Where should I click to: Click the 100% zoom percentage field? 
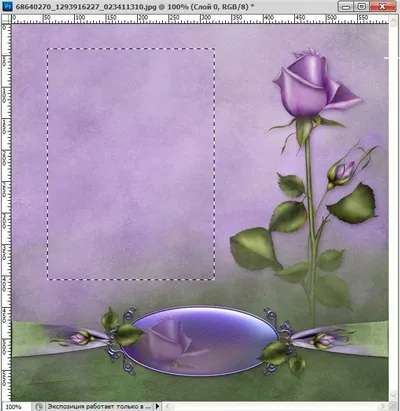[x=15, y=407]
